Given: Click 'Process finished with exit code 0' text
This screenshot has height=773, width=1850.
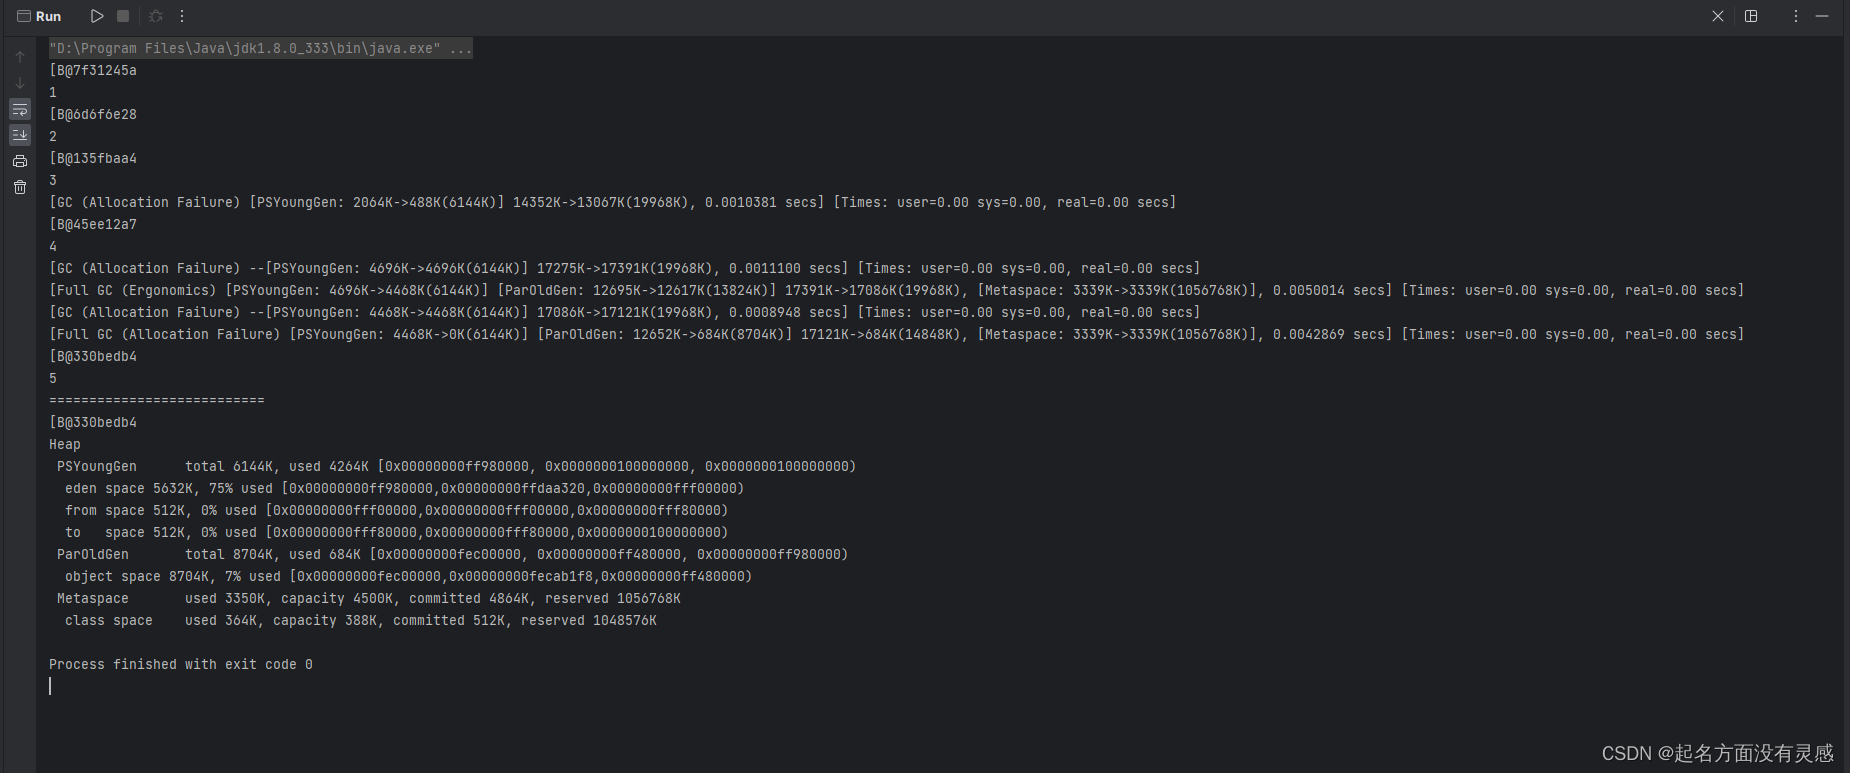Looking at the screenshot, I should point(181,664).
